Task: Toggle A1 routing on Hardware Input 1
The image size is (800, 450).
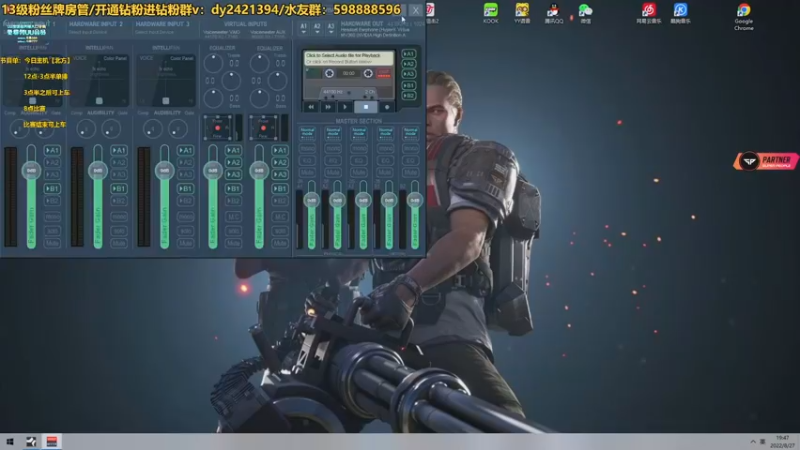Action: (x=52, y=151)
